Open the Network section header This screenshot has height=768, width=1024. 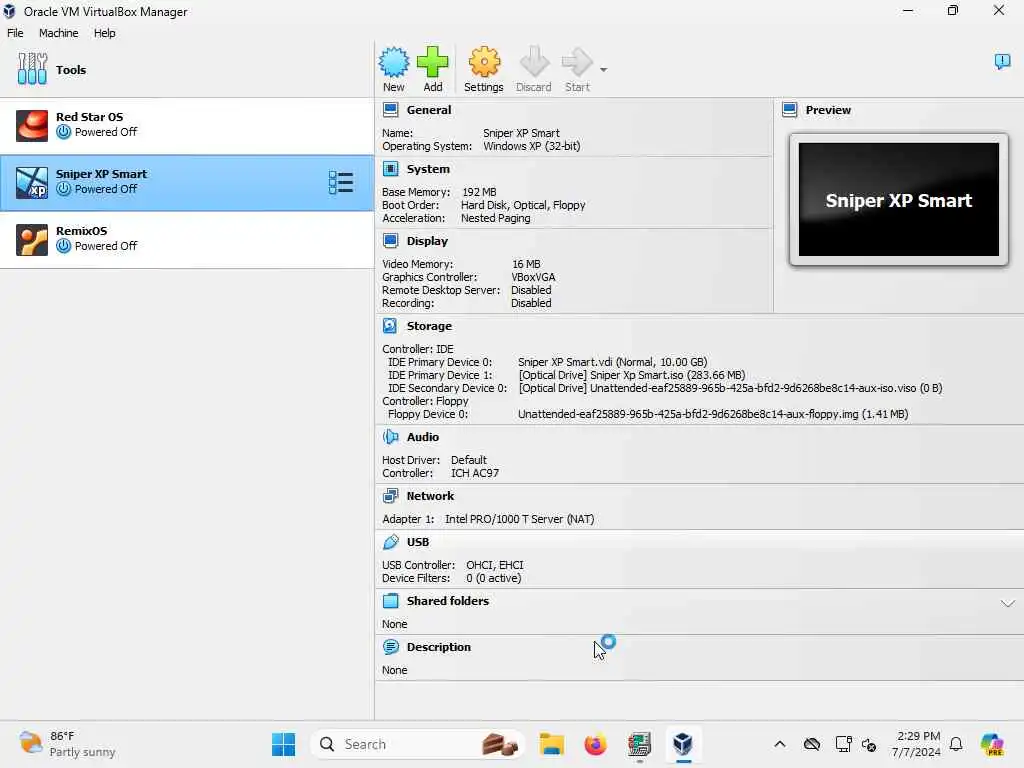click(x=430, y=496)
